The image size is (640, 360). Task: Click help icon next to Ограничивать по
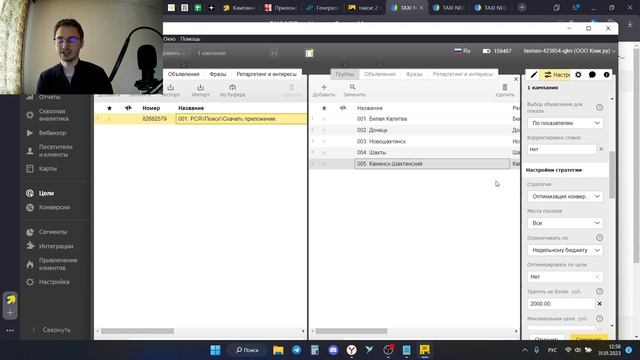599,238
